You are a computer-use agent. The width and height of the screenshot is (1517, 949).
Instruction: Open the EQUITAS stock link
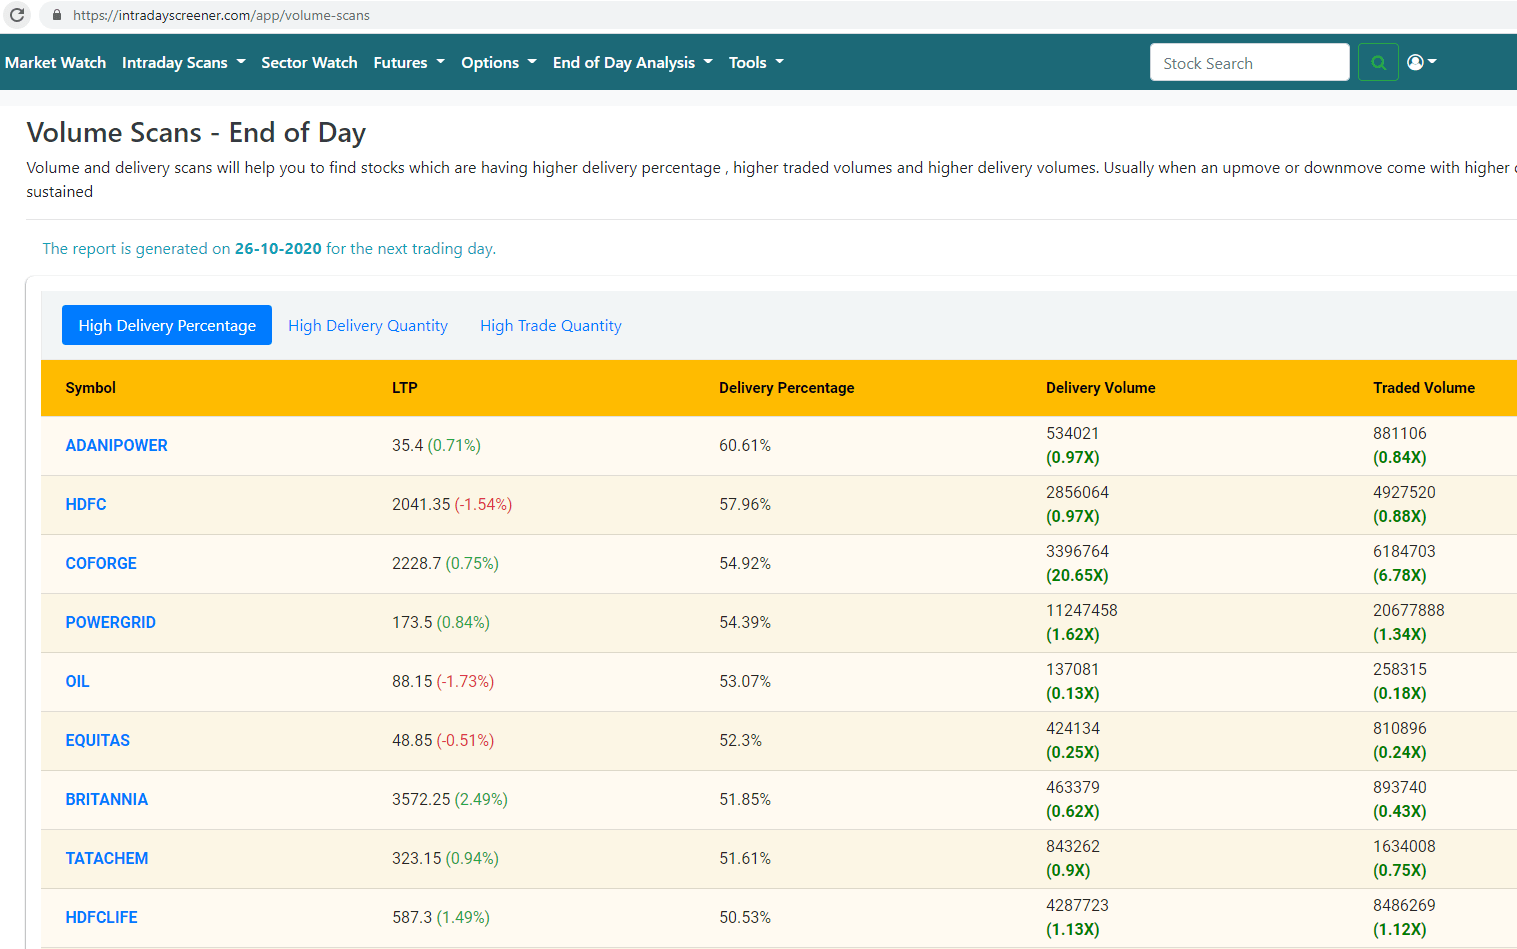(x=97, y=740)
